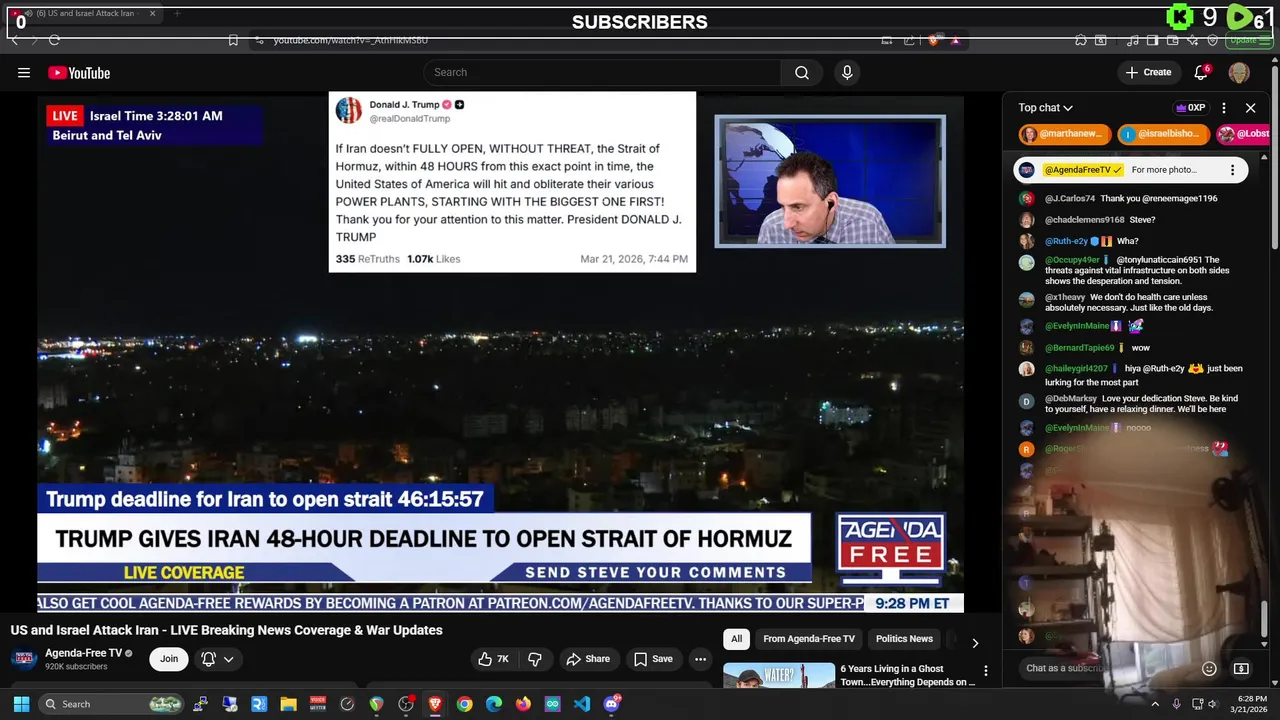Open the 0XP crown badge
Image resolution: width=1280 pixels, height=720 pixels.
tap(1190, 108)
